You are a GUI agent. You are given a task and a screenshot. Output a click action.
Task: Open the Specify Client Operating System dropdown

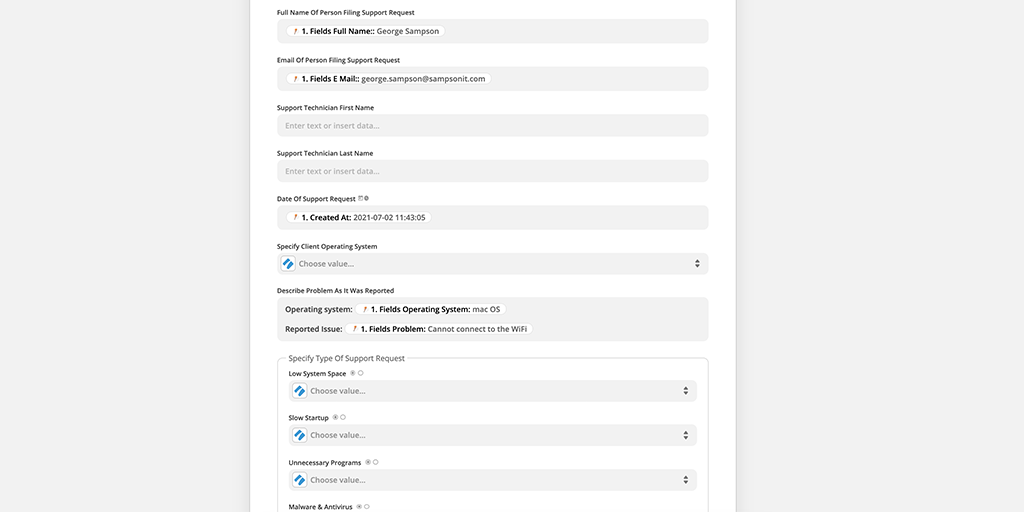point(697,264)
